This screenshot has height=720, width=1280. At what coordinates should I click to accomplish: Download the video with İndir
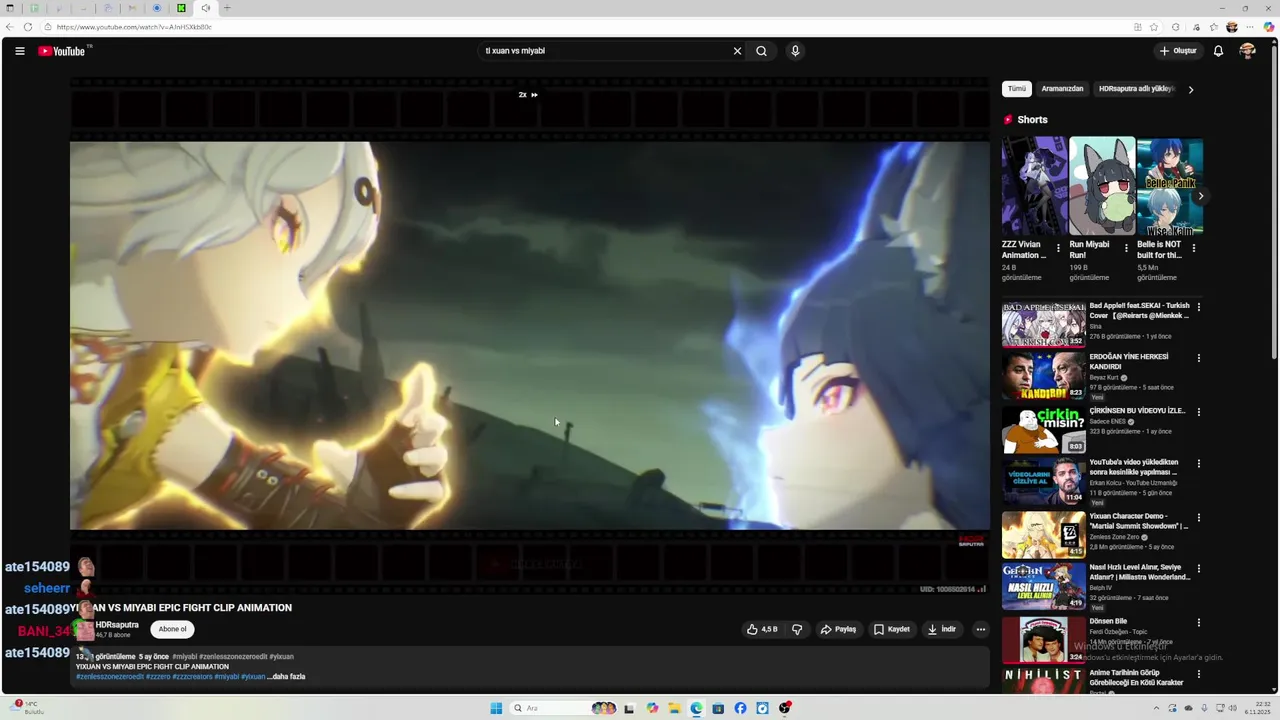coord(943,629)
